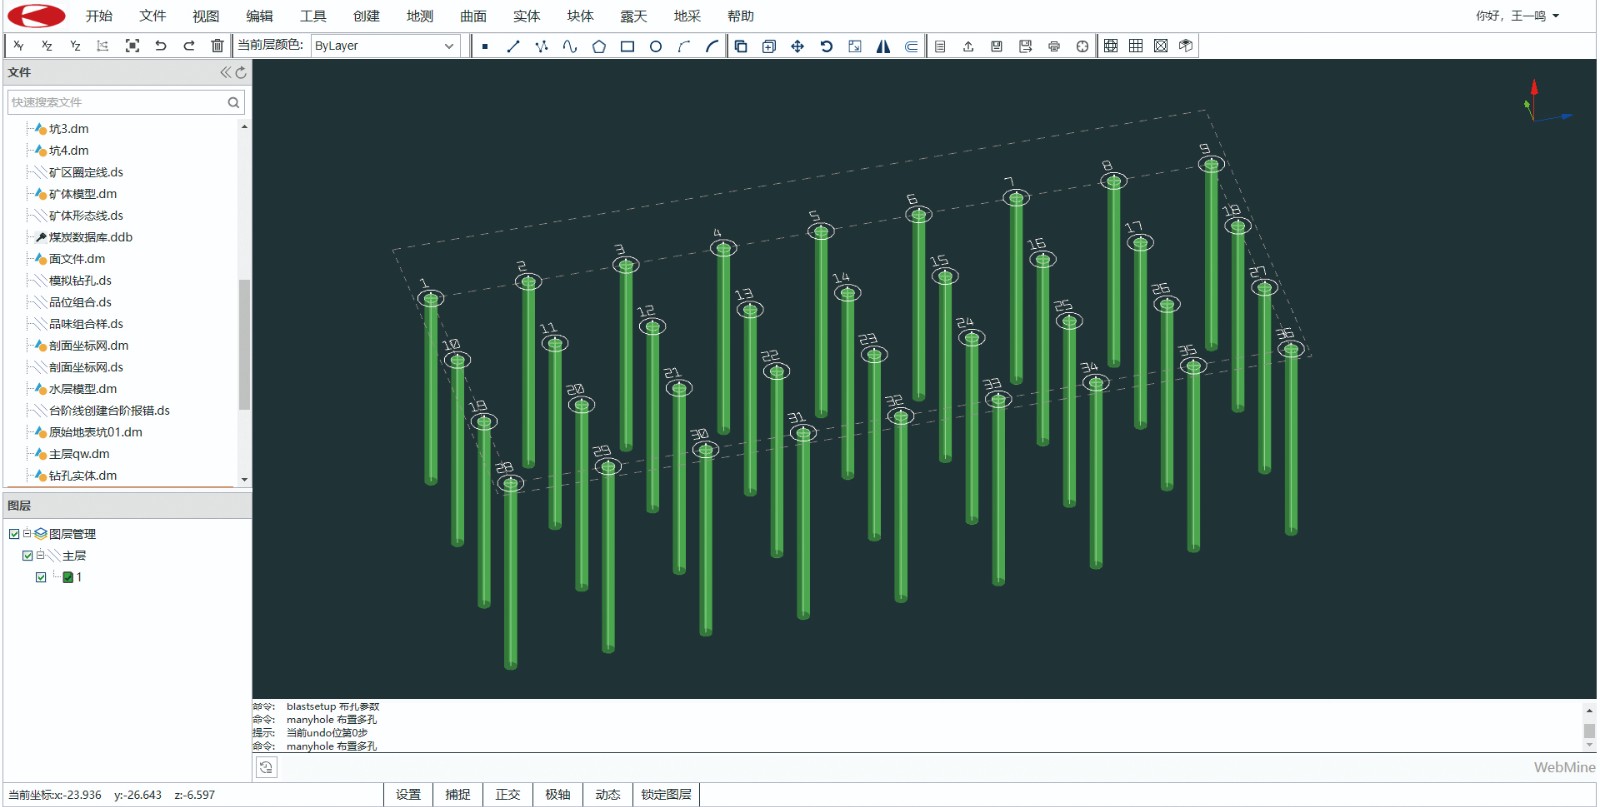Open the 开始 menu
The image size is (1600, 807).
click(x=99, y=16)
